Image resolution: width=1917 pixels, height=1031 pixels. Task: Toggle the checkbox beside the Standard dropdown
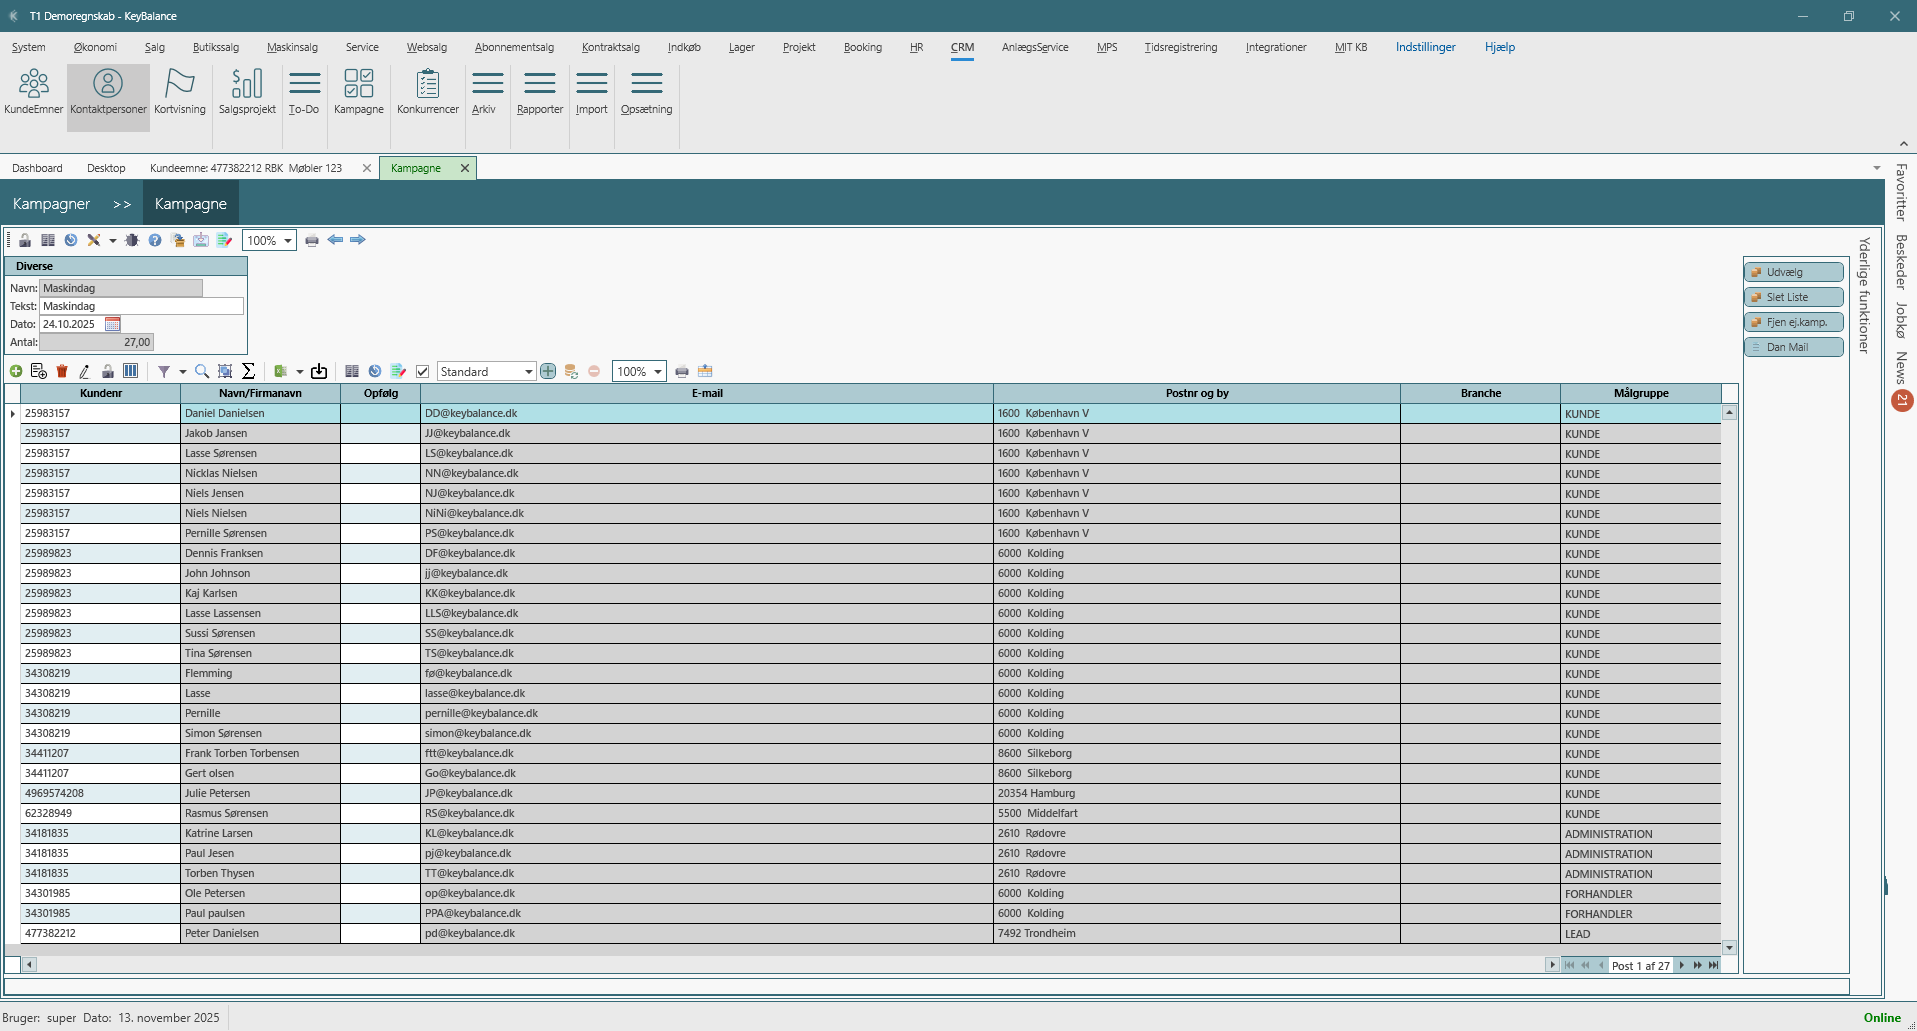click(x=423, y=371)
